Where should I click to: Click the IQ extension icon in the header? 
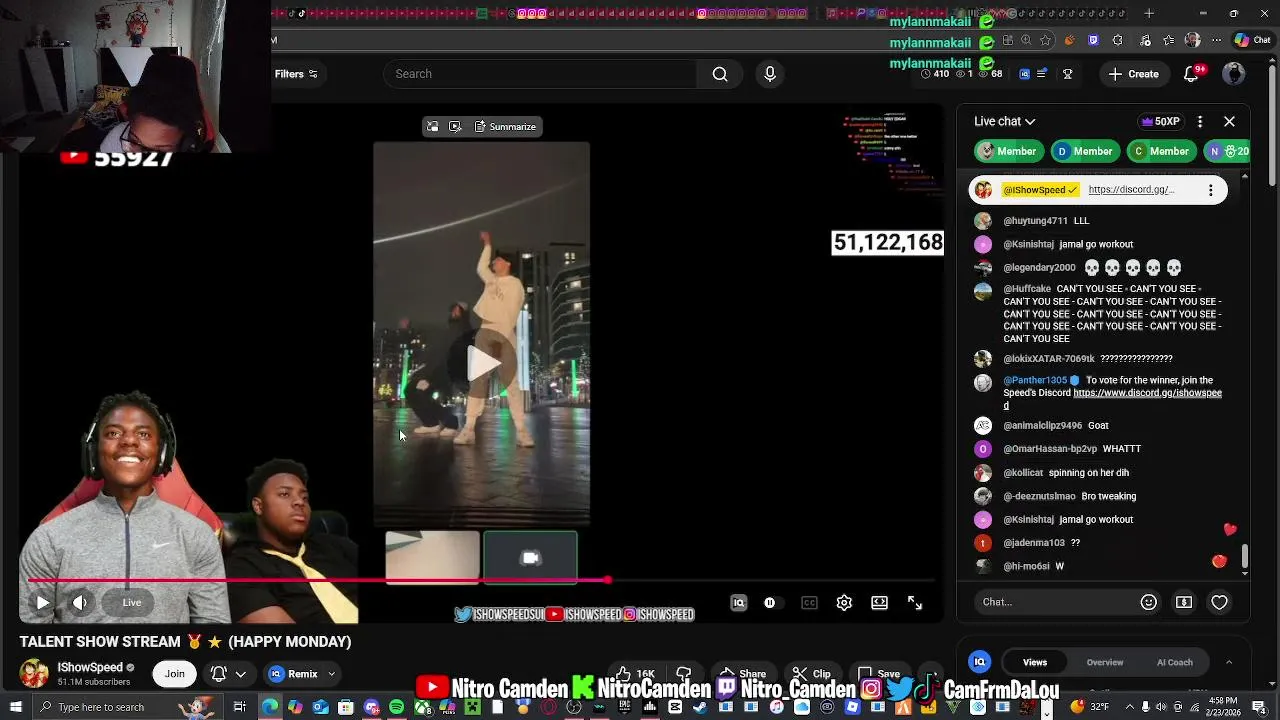(1025, 74)
